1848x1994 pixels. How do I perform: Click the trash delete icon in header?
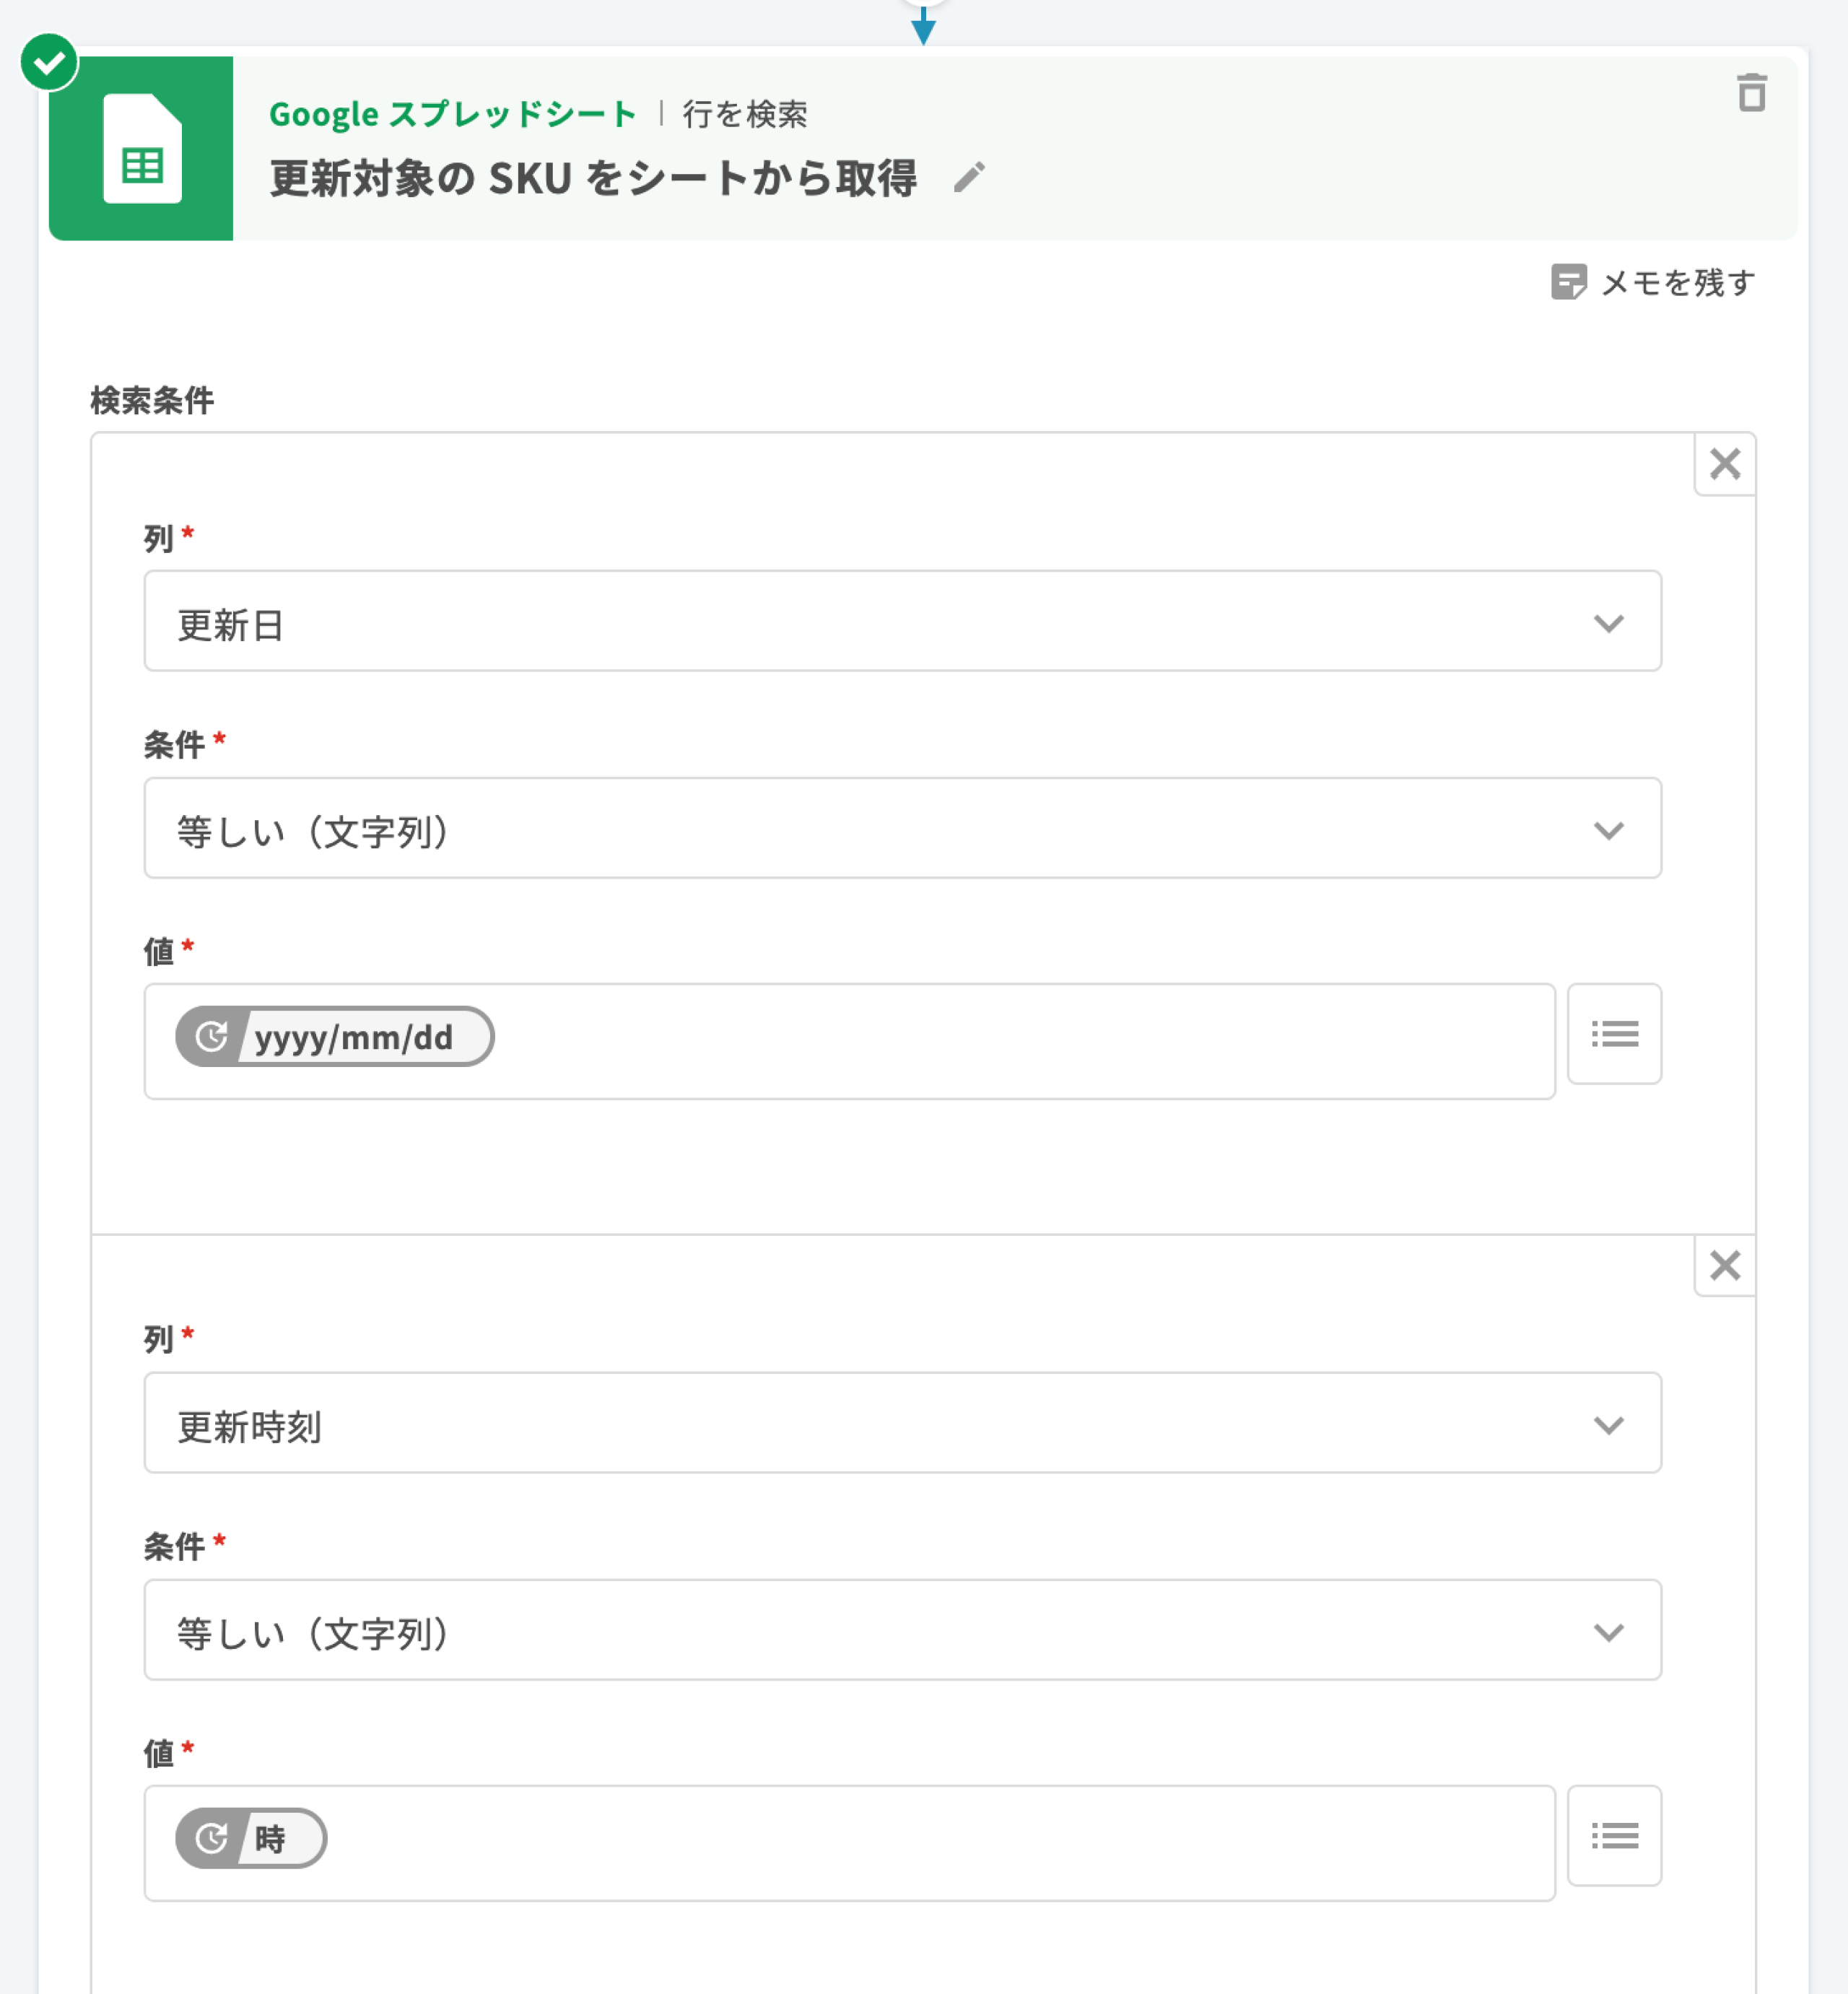click(x=1751, y=93)
